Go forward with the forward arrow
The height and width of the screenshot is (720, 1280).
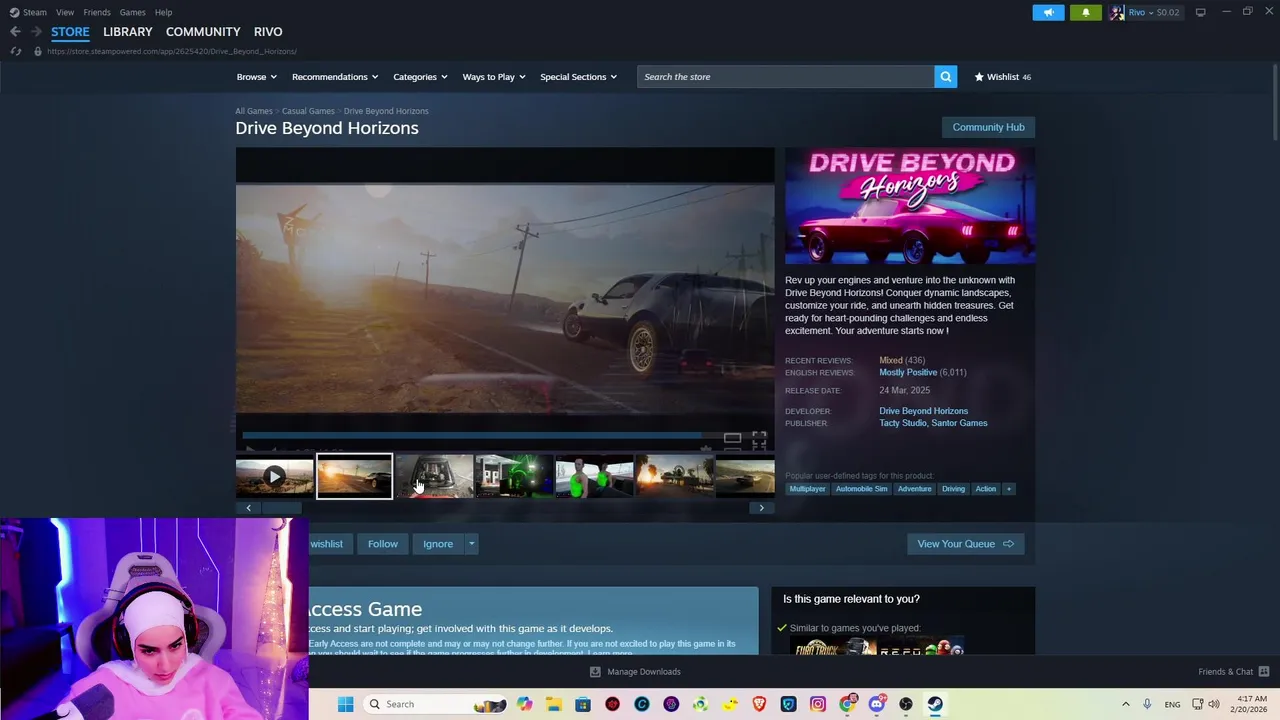(x=36, y=32)
